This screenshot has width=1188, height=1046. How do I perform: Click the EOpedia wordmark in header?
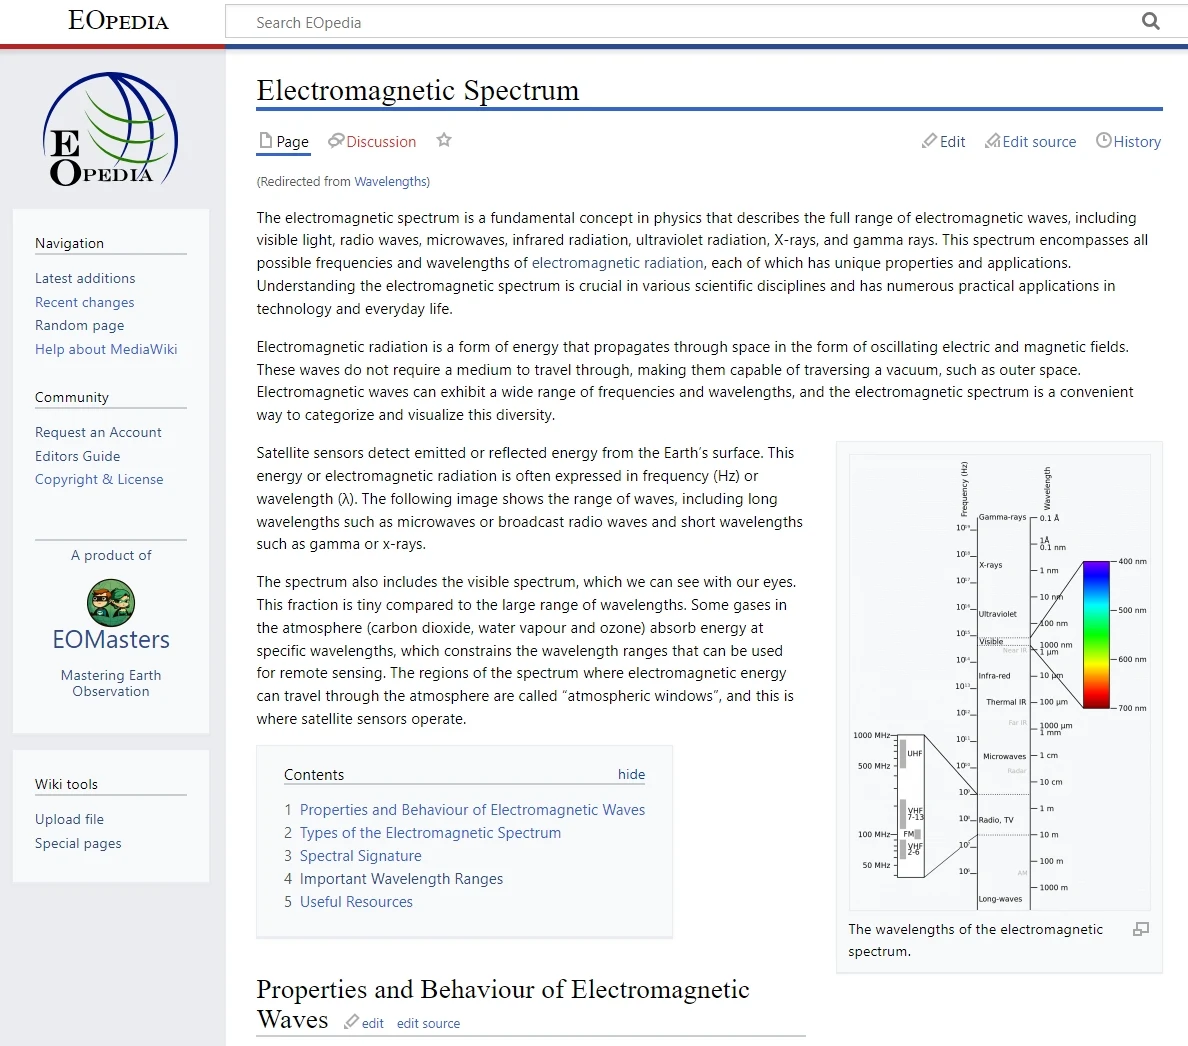(118, 20)
